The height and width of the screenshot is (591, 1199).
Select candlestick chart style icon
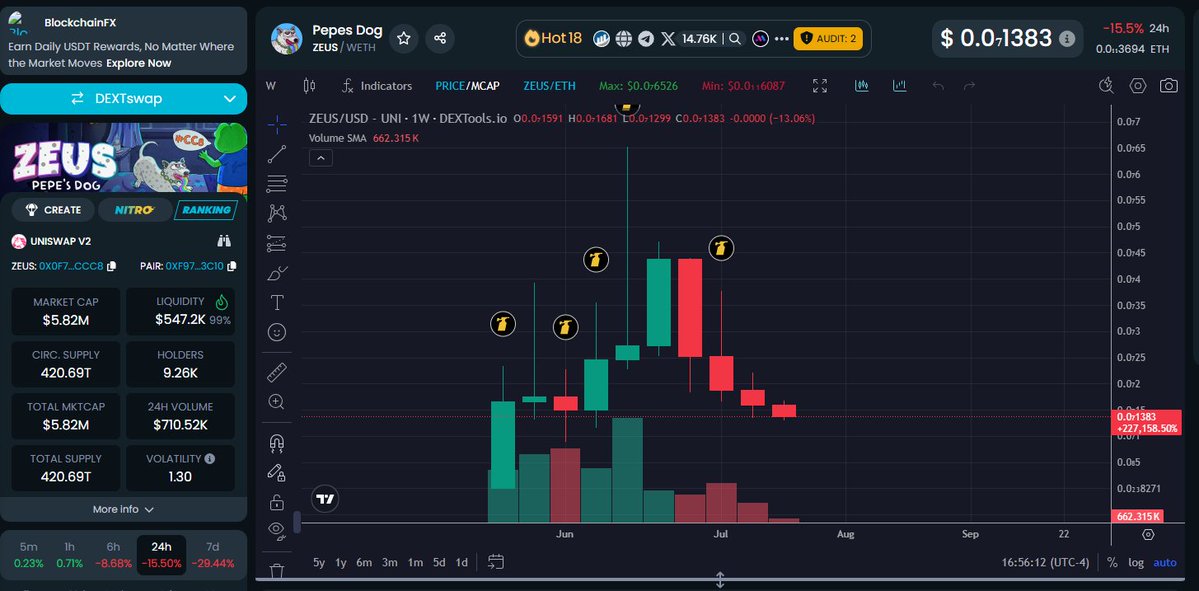click(x=309, y=86)
